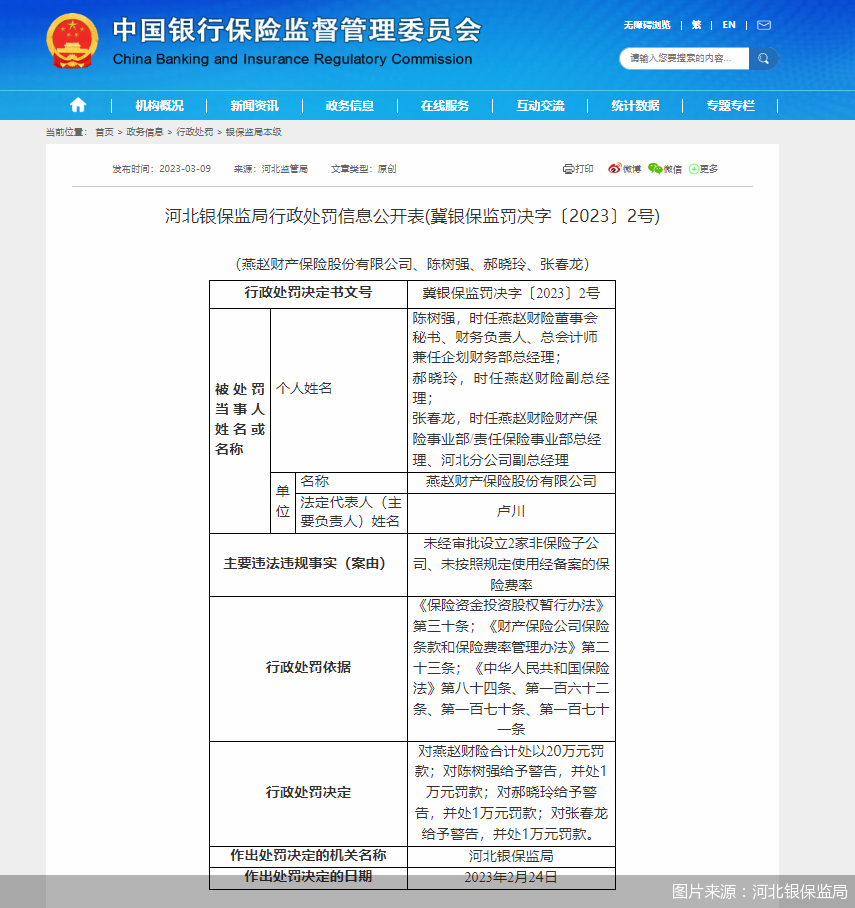Switch to traditional Chinese 繁
Screen dimensions: 855x908
(x=696, y=25)
